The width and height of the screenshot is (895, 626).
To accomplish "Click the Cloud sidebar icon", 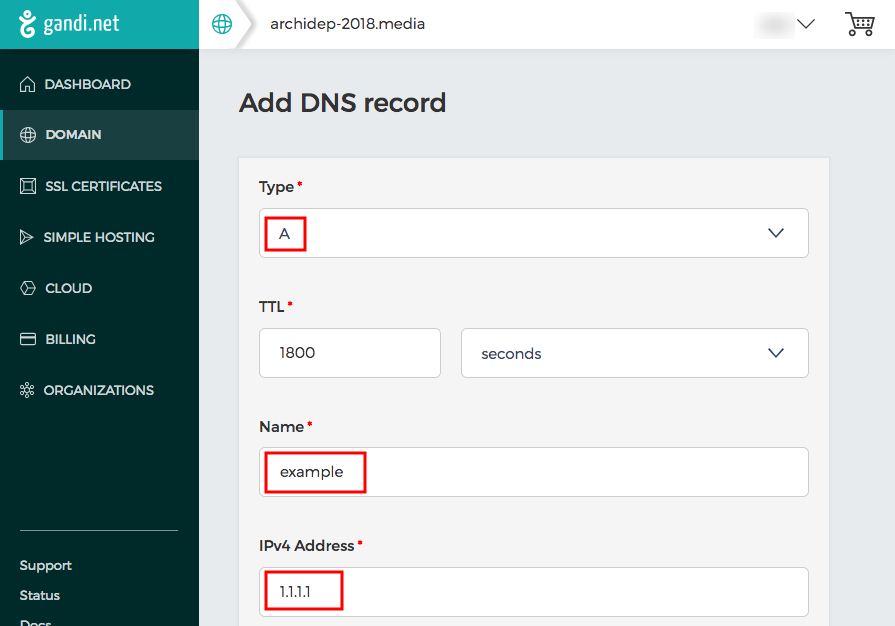I will point(27,288).
